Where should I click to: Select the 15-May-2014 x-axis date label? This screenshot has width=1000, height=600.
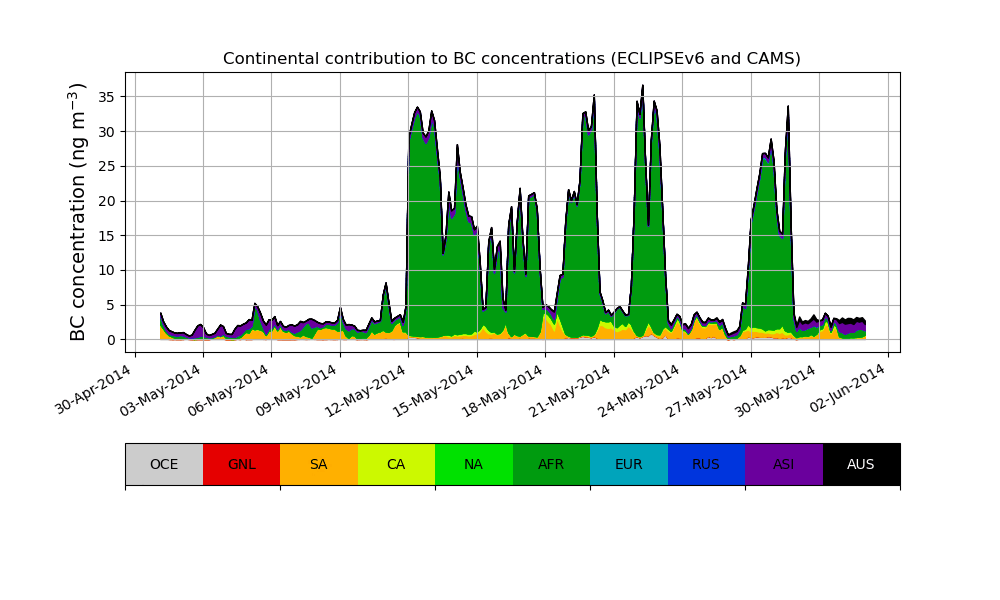(x=434, y=389)
